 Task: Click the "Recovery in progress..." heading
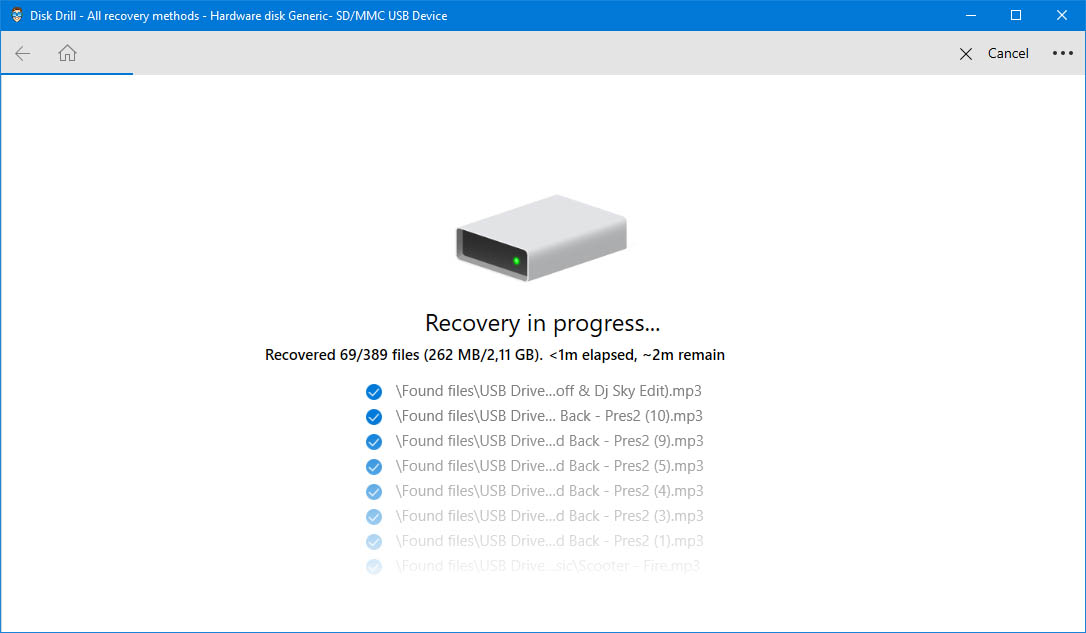542,323
